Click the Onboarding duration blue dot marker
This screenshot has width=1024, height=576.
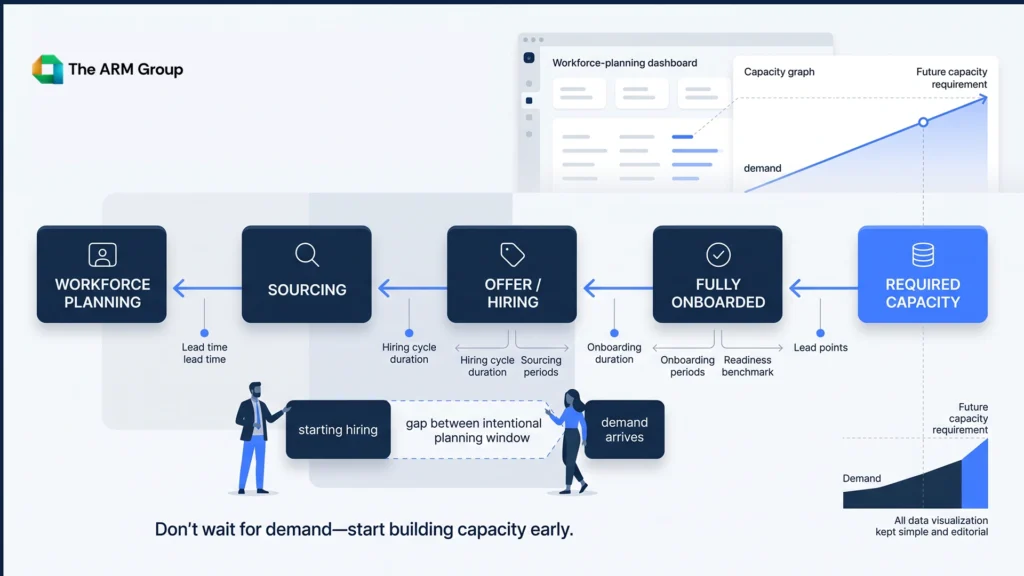pos(614,333)
